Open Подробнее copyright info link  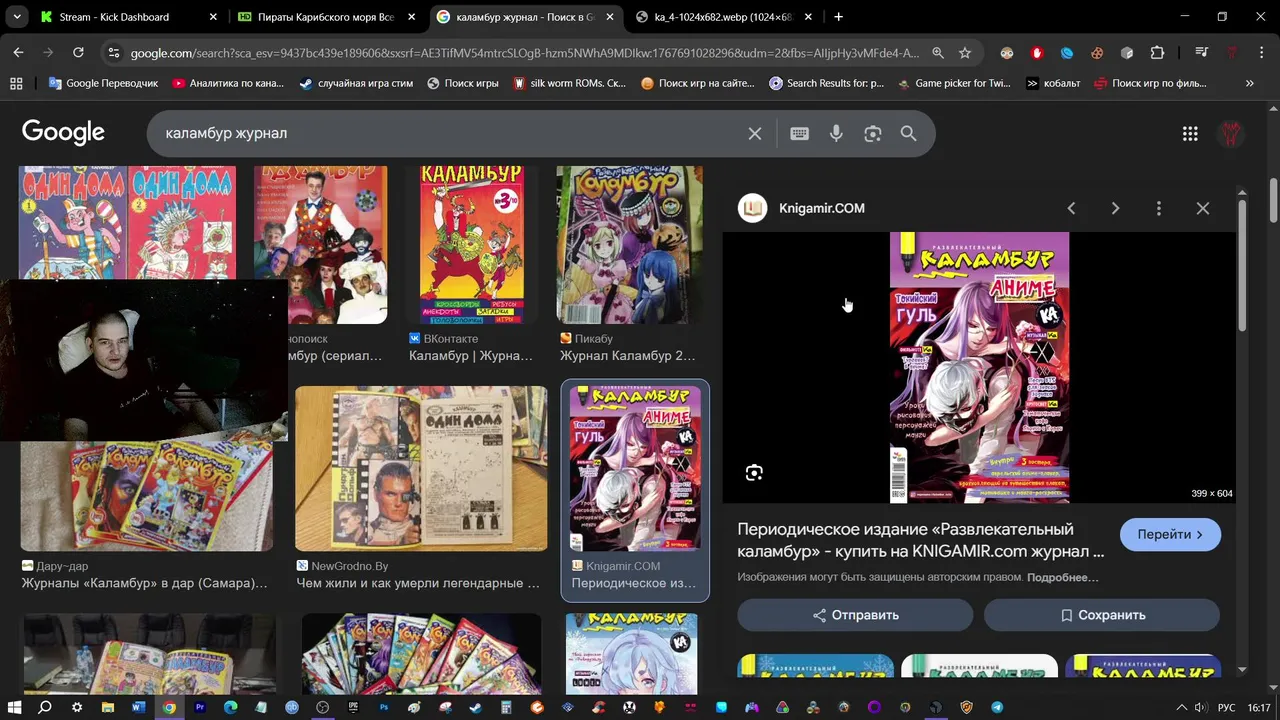[1062, 577]
